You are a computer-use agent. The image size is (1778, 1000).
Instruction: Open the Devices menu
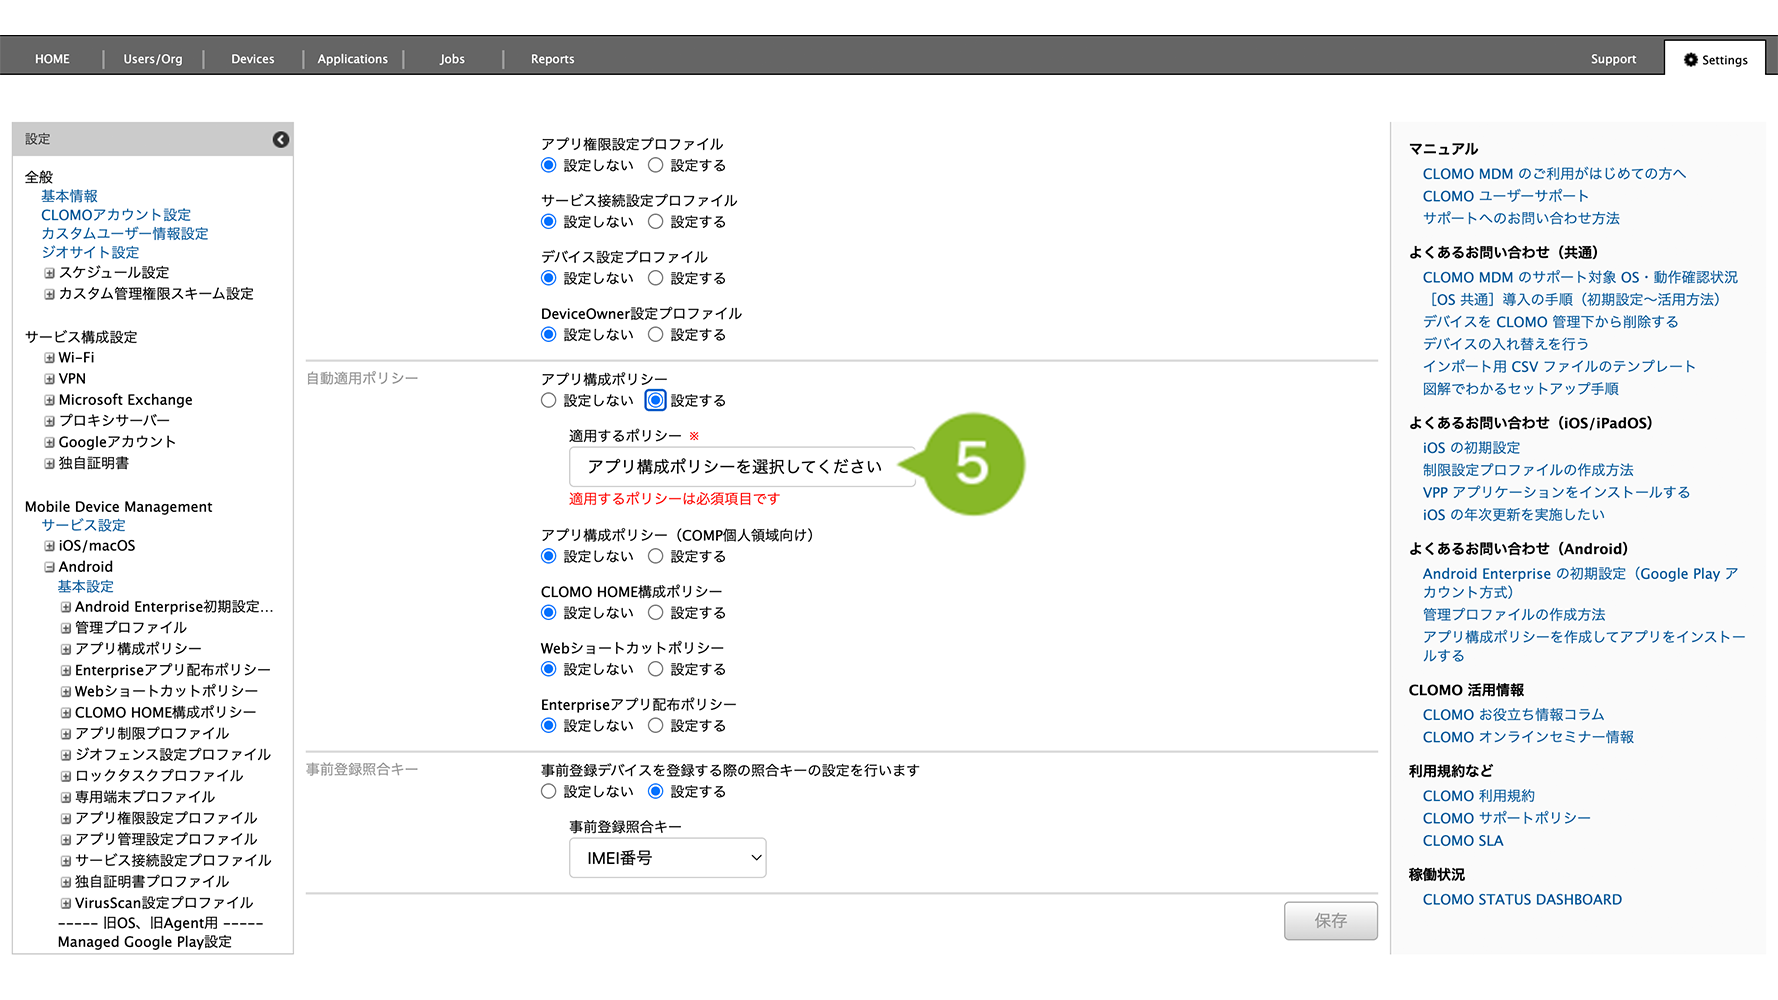click(x=252, y=59)
